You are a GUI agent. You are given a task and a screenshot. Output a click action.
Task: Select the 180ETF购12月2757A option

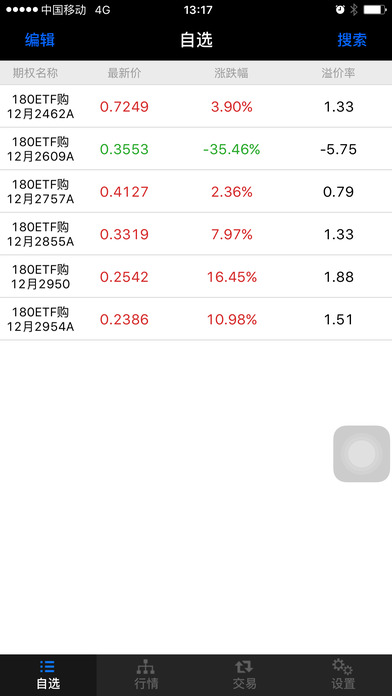(196, 192)
